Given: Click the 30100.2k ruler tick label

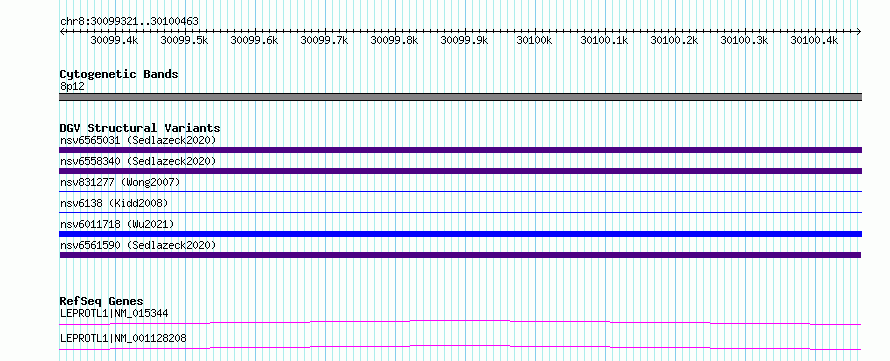Looking at the screenshot, I should (x=674, y=40).
